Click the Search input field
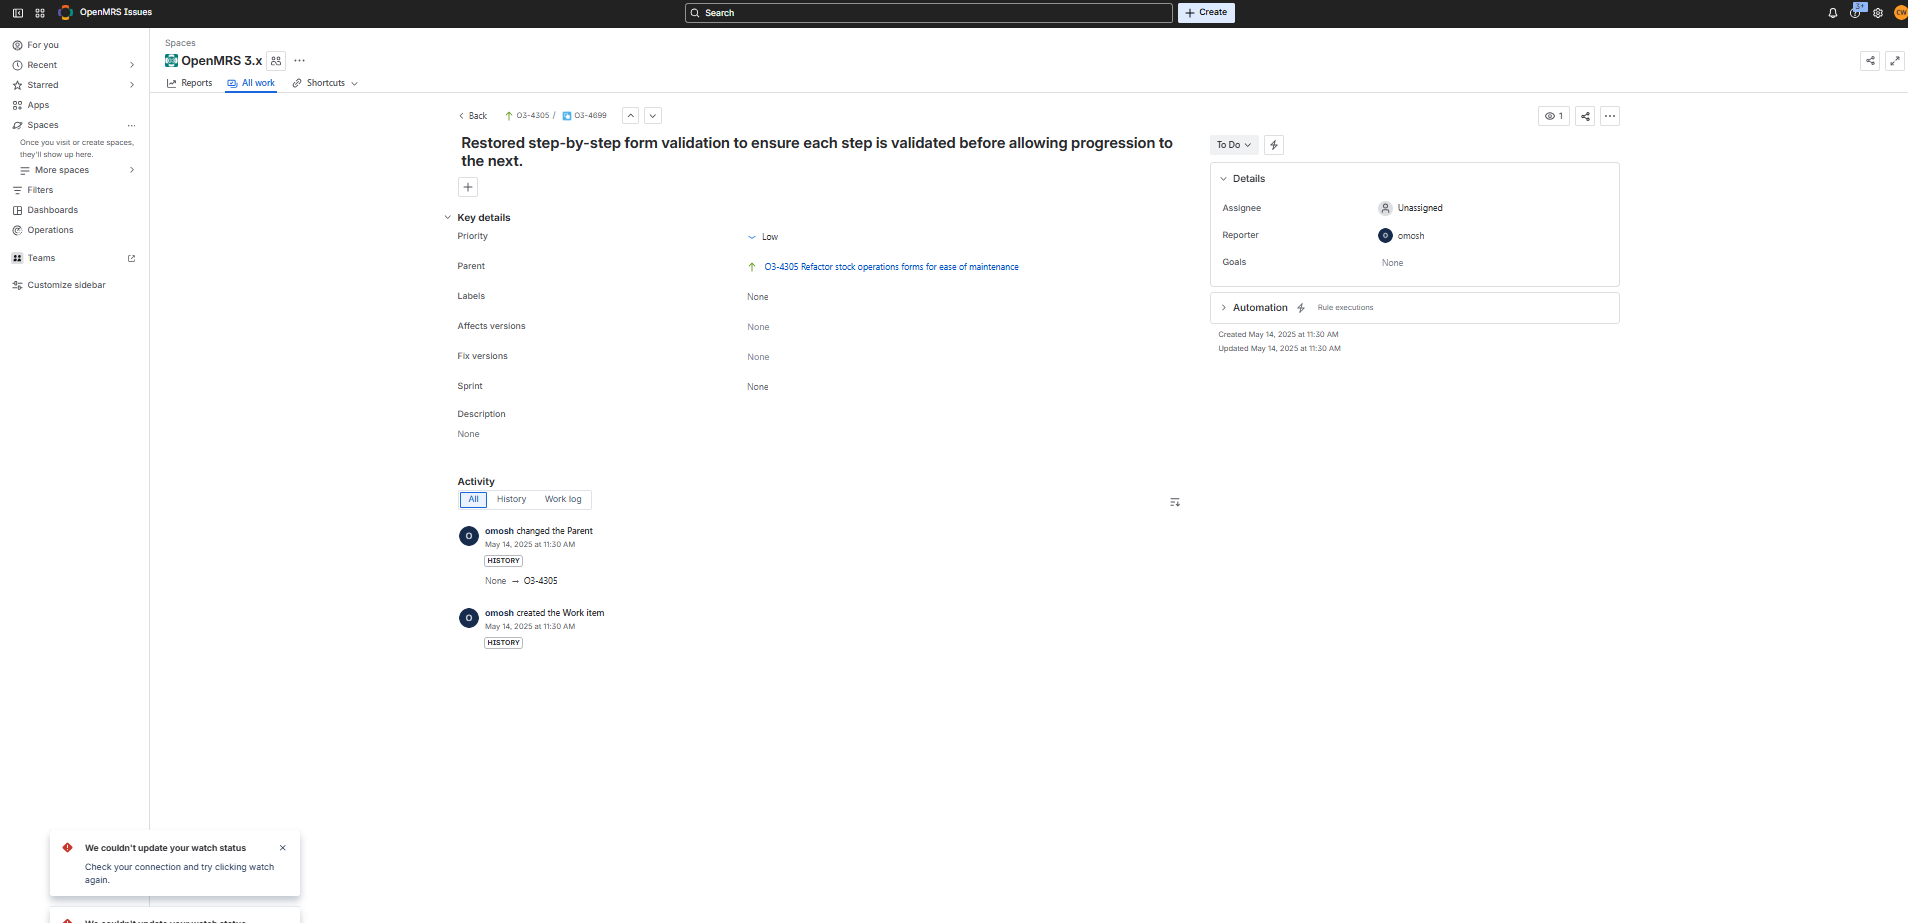This screenshot has width=1908, height=923. (928, 13)
